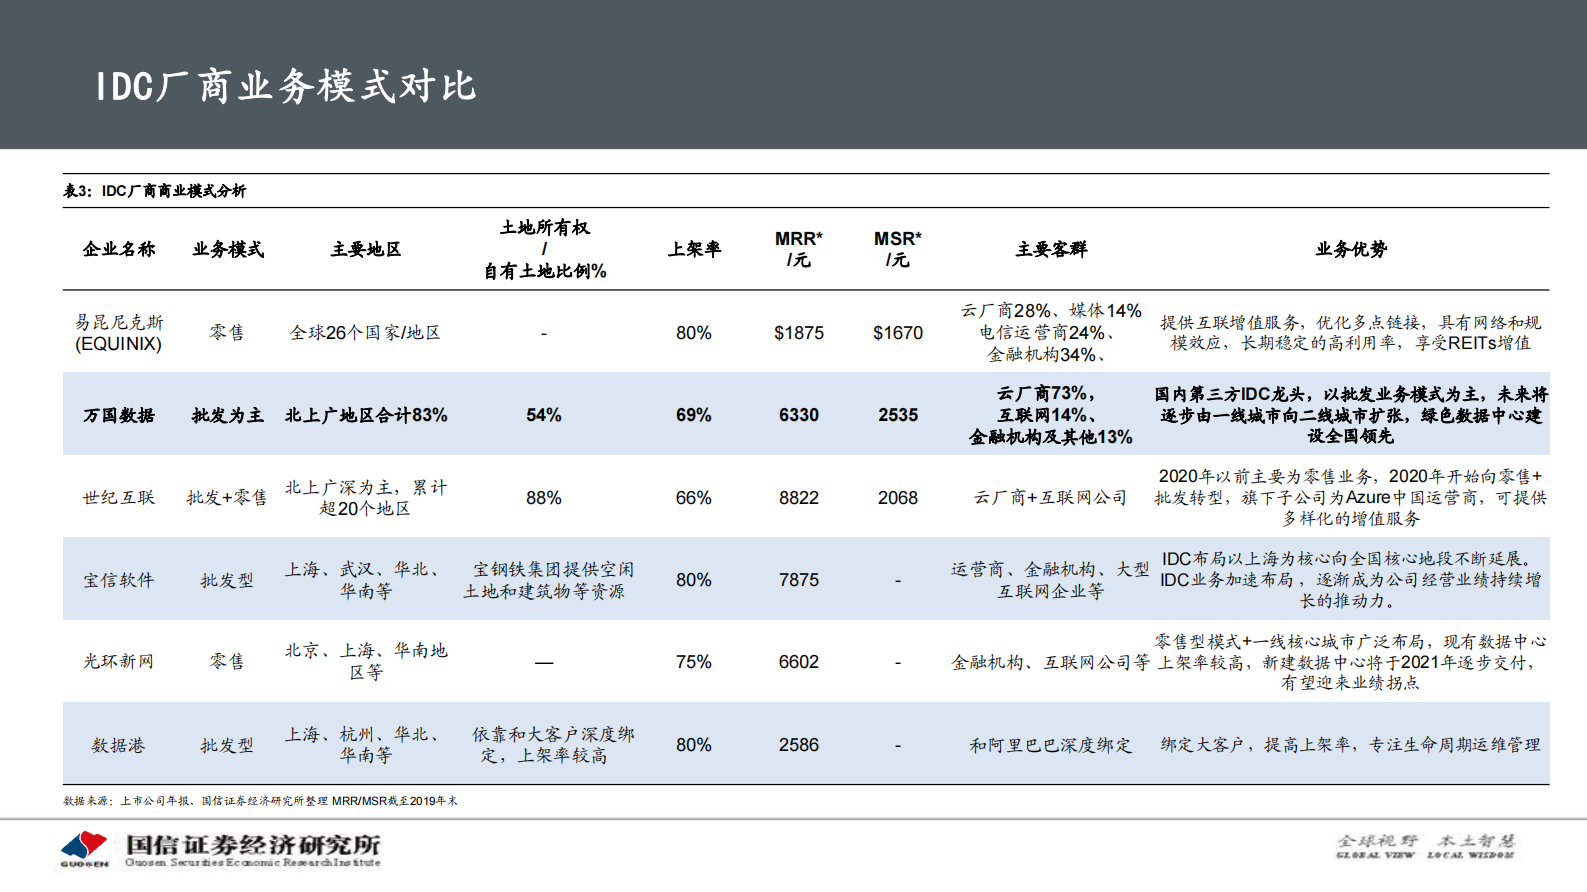The height and width of the screenshot is (892, 1587).
Task: Click the '上架率' column header
Action: (x=694, y=249)
